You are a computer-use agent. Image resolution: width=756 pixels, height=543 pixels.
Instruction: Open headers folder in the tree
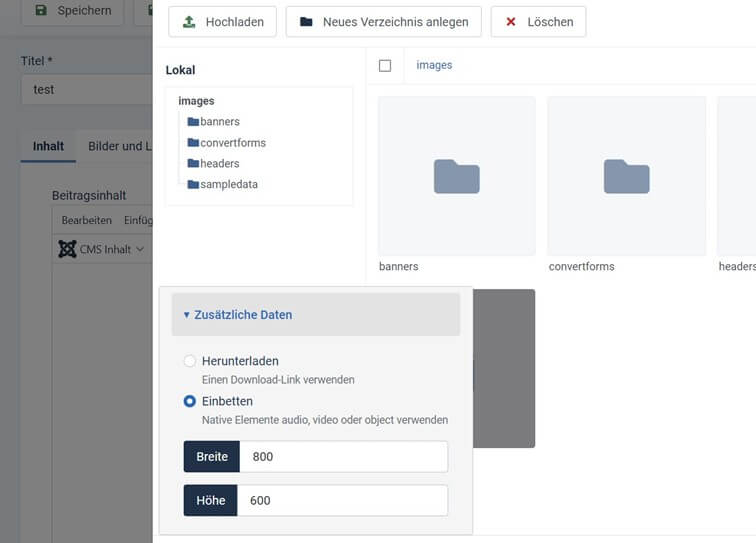click(x=219, y=163)
